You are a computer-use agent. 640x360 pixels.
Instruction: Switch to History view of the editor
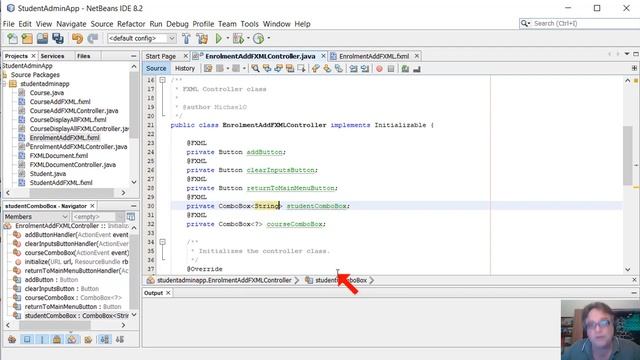click(185, 69)
